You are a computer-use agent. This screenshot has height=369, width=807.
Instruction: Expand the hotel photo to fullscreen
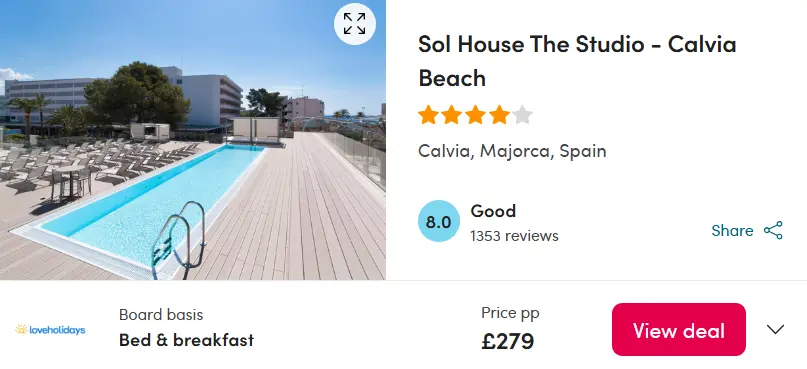(355, 24)
